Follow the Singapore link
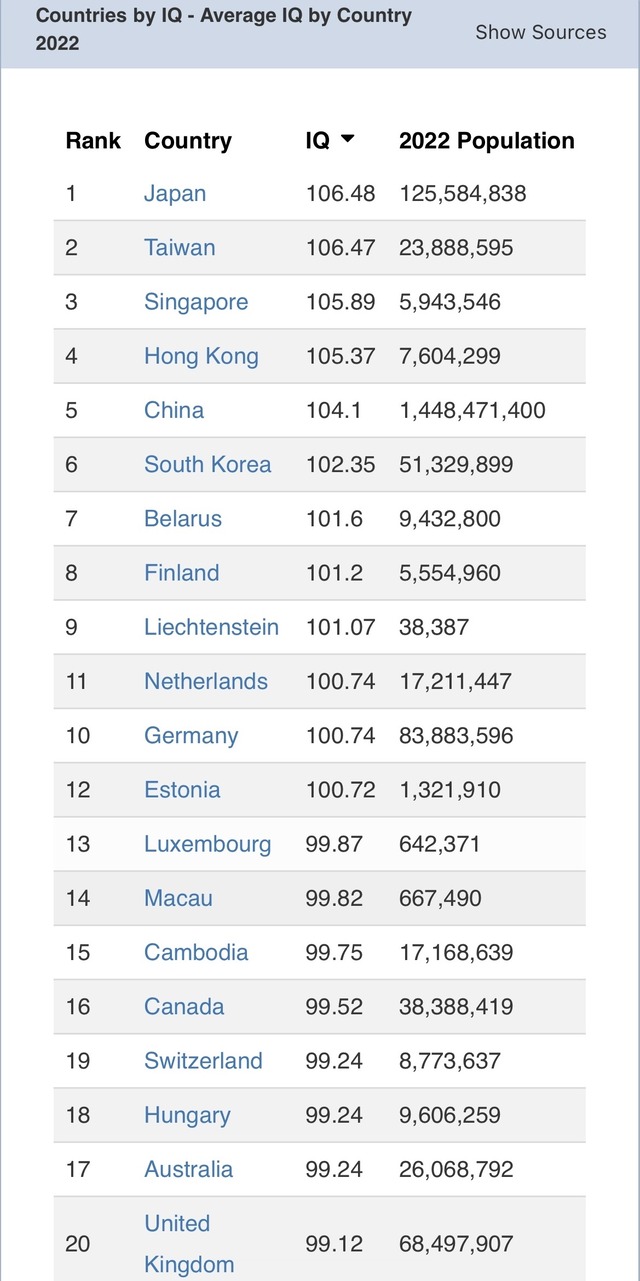 (x=196, y=302)
